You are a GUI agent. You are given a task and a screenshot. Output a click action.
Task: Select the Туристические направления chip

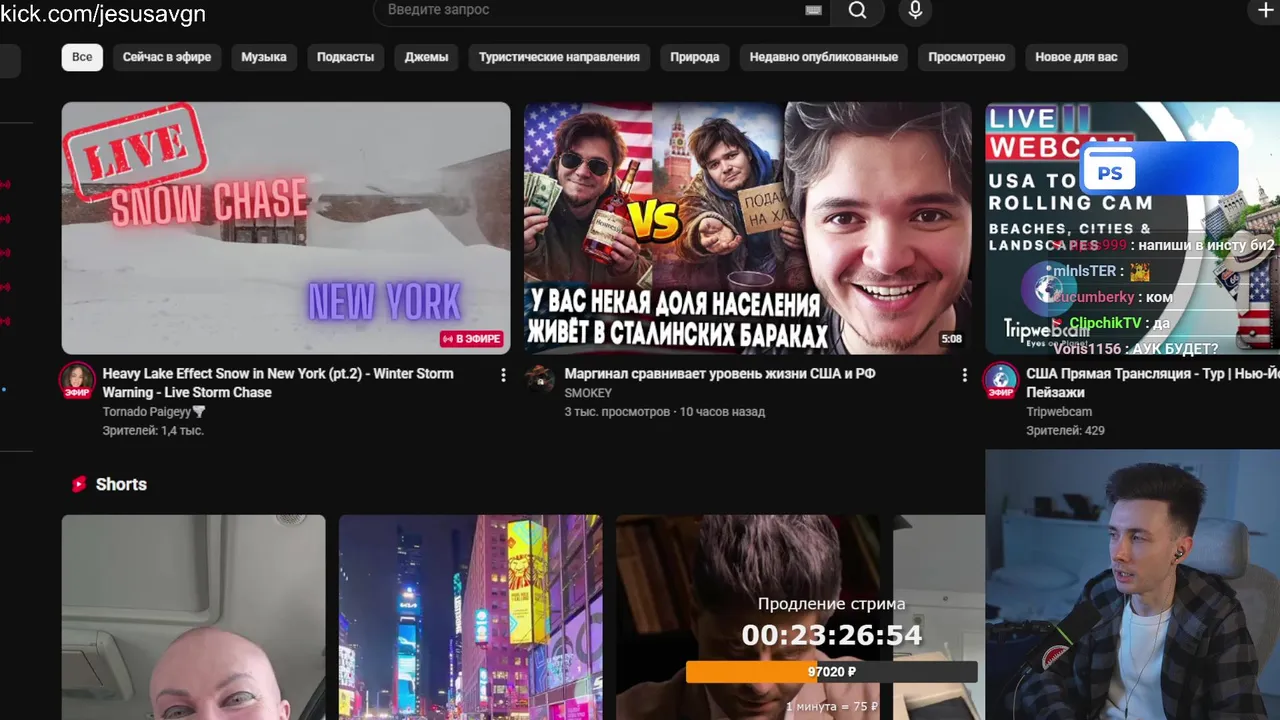pyautogui.click(x=559, y=57)
